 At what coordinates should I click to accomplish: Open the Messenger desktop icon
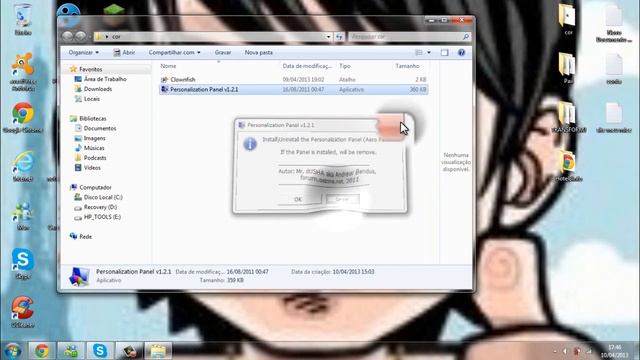coord(23,216)
